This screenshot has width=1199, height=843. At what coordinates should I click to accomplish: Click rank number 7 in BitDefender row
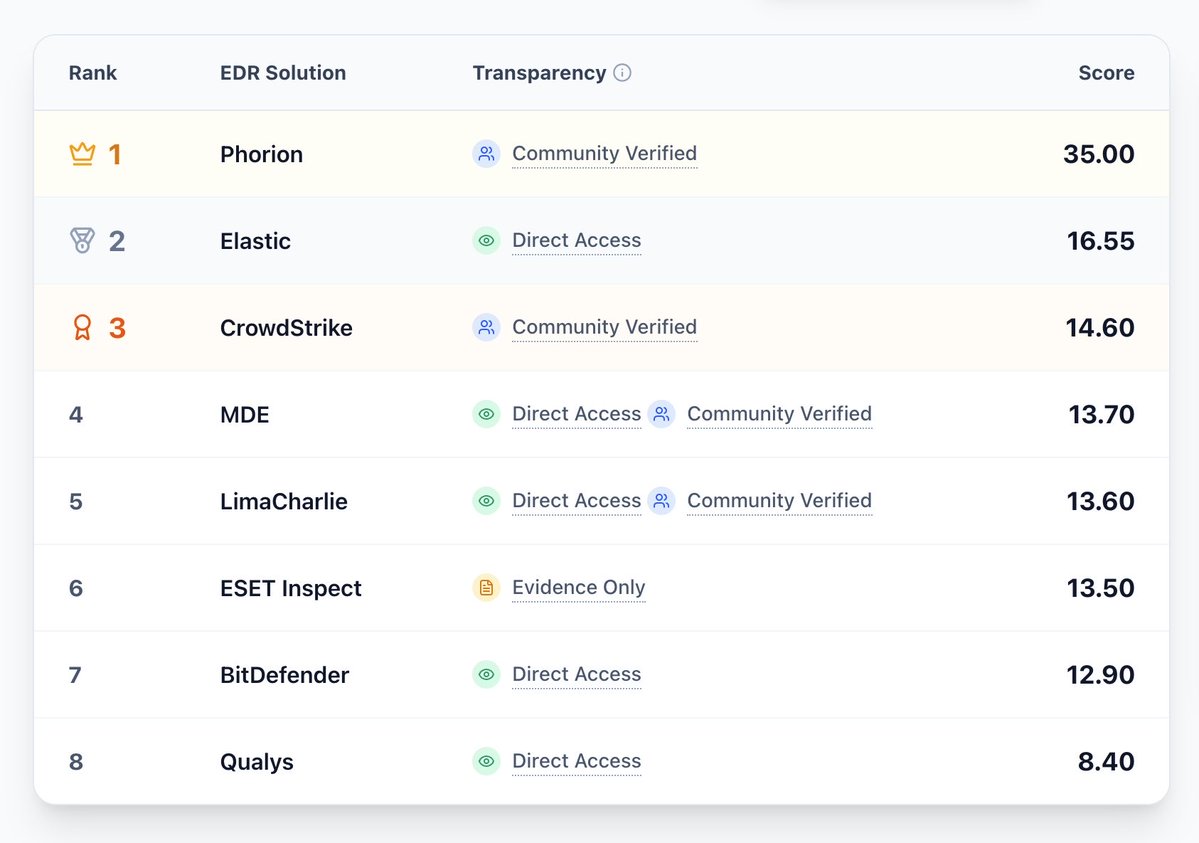pos(75,675)
